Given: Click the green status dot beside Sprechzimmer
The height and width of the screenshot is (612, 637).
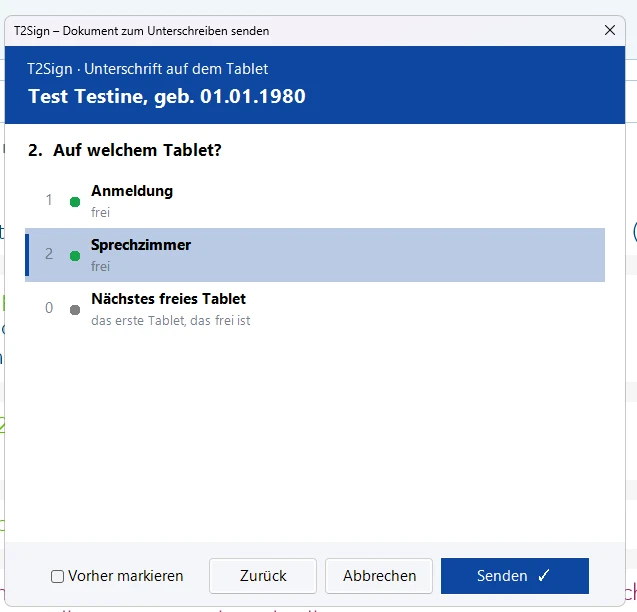Looking at the screenshot, I should pos(75,256).
